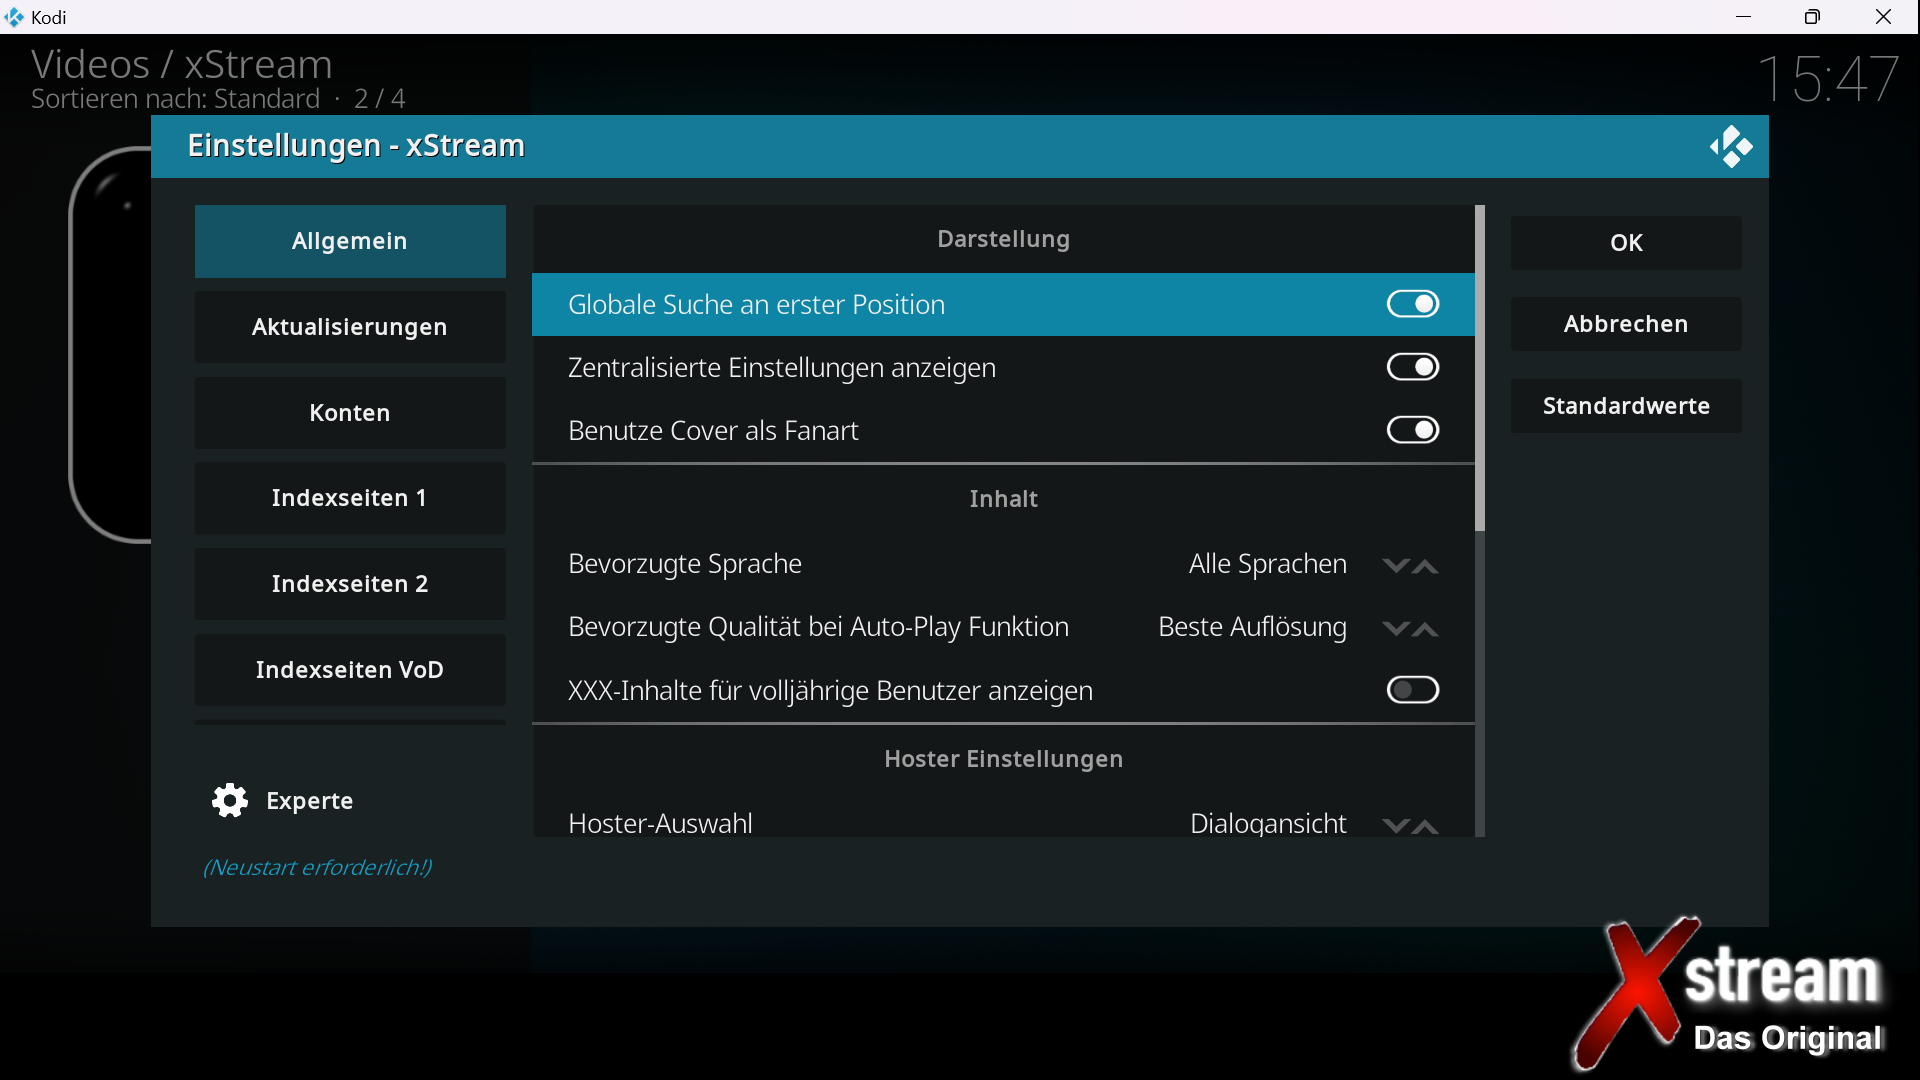Disable Zentralisierte Einstellungen anzeigen switch
Screen dimensions: 1920x1080
(x=1412, y=367)
